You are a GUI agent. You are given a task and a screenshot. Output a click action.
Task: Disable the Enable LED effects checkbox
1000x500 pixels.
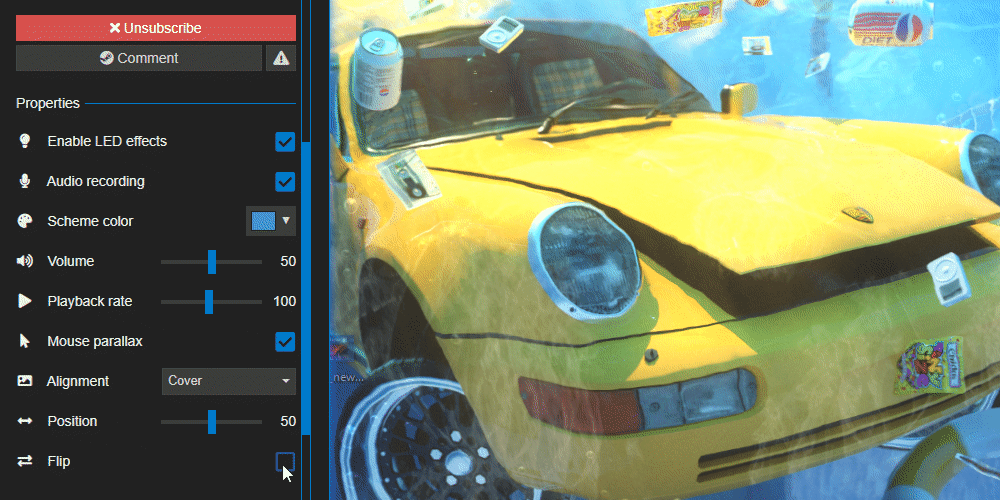pos(285,141)
